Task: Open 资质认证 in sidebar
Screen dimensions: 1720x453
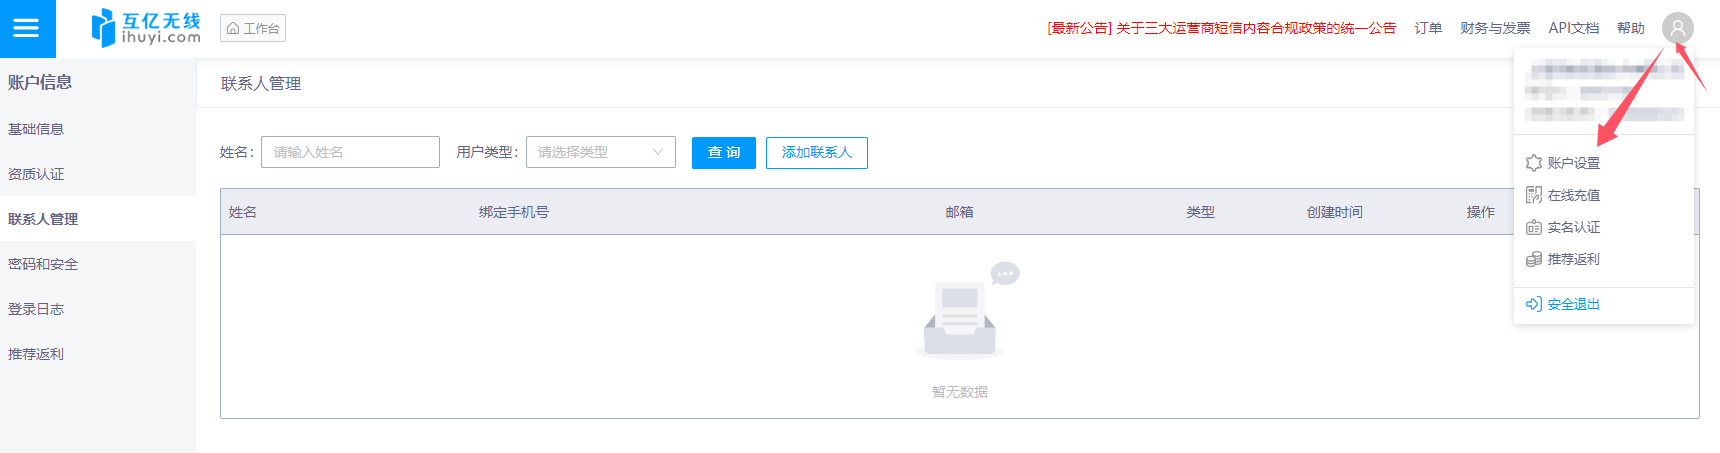Action: 36,174
